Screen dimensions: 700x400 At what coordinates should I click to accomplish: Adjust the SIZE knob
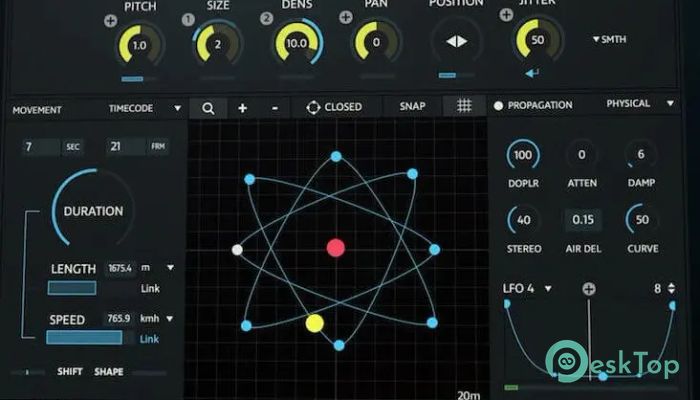pyautogui.click(x=218, y=44)
